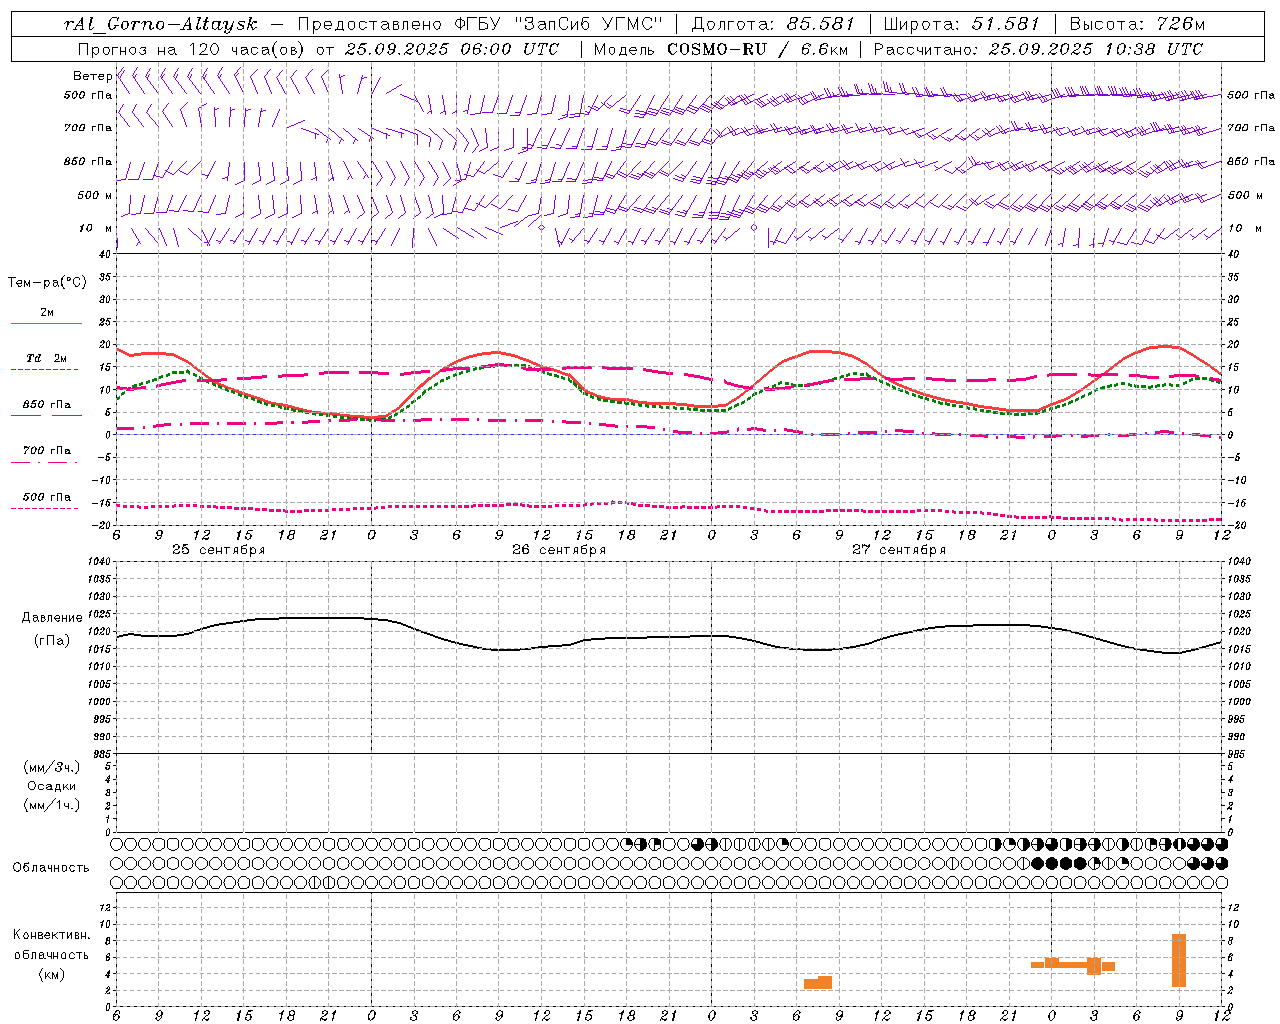The image size is (1280, 1024).
Task: Click the (мм/1ч.) precipitation unit label
Action: 52,805
